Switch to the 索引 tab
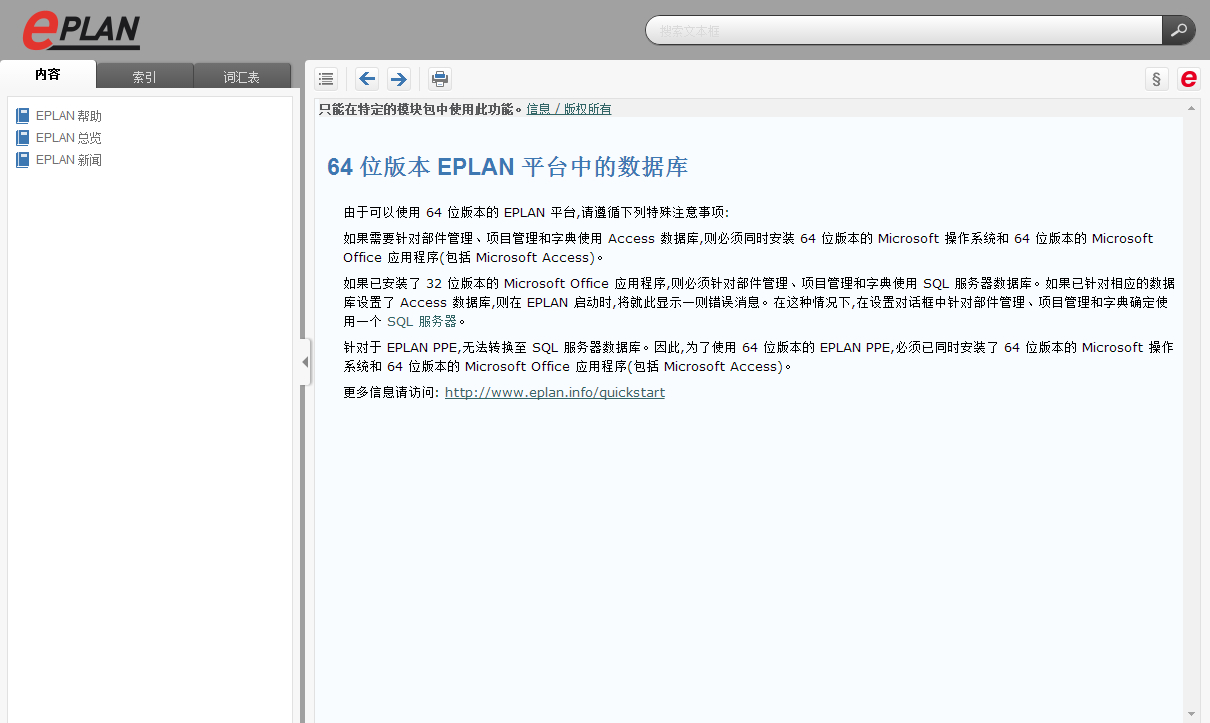Image resolution: width=1210 pixels, height=723 pixels. point(145,76)
